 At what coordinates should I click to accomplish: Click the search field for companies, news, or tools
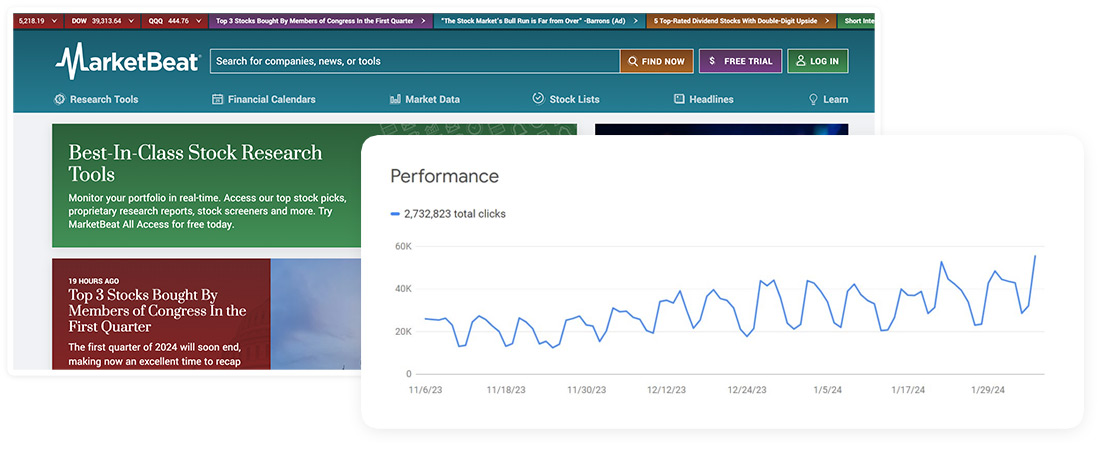pyautogui.click(x=415, y=61)
